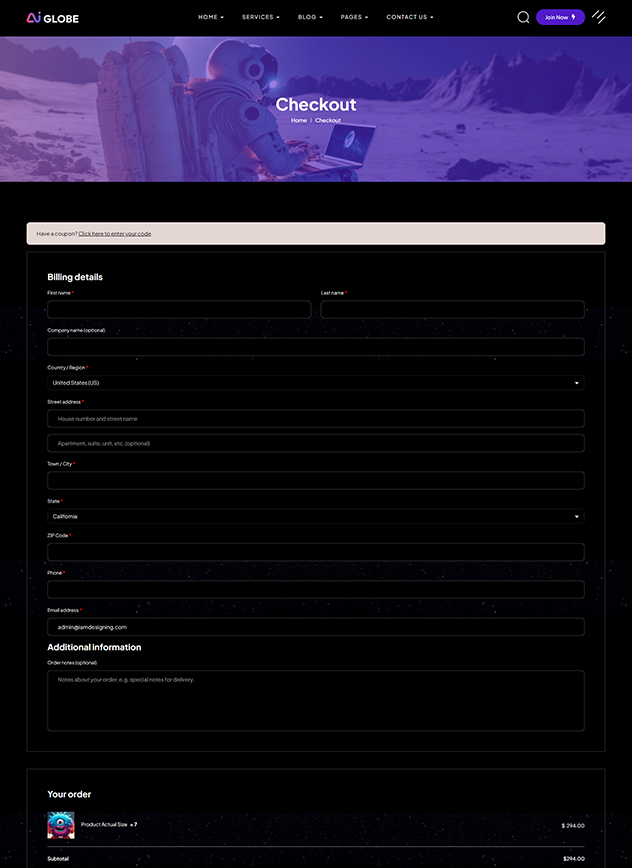Expand the Services dropdown menu

click(260, 17)
